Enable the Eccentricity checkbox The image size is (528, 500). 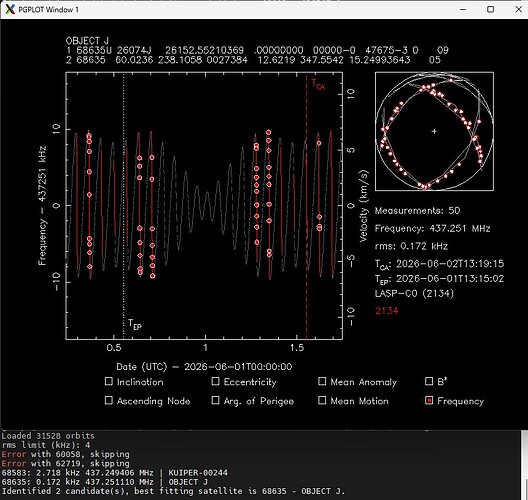tap(215, 381)
